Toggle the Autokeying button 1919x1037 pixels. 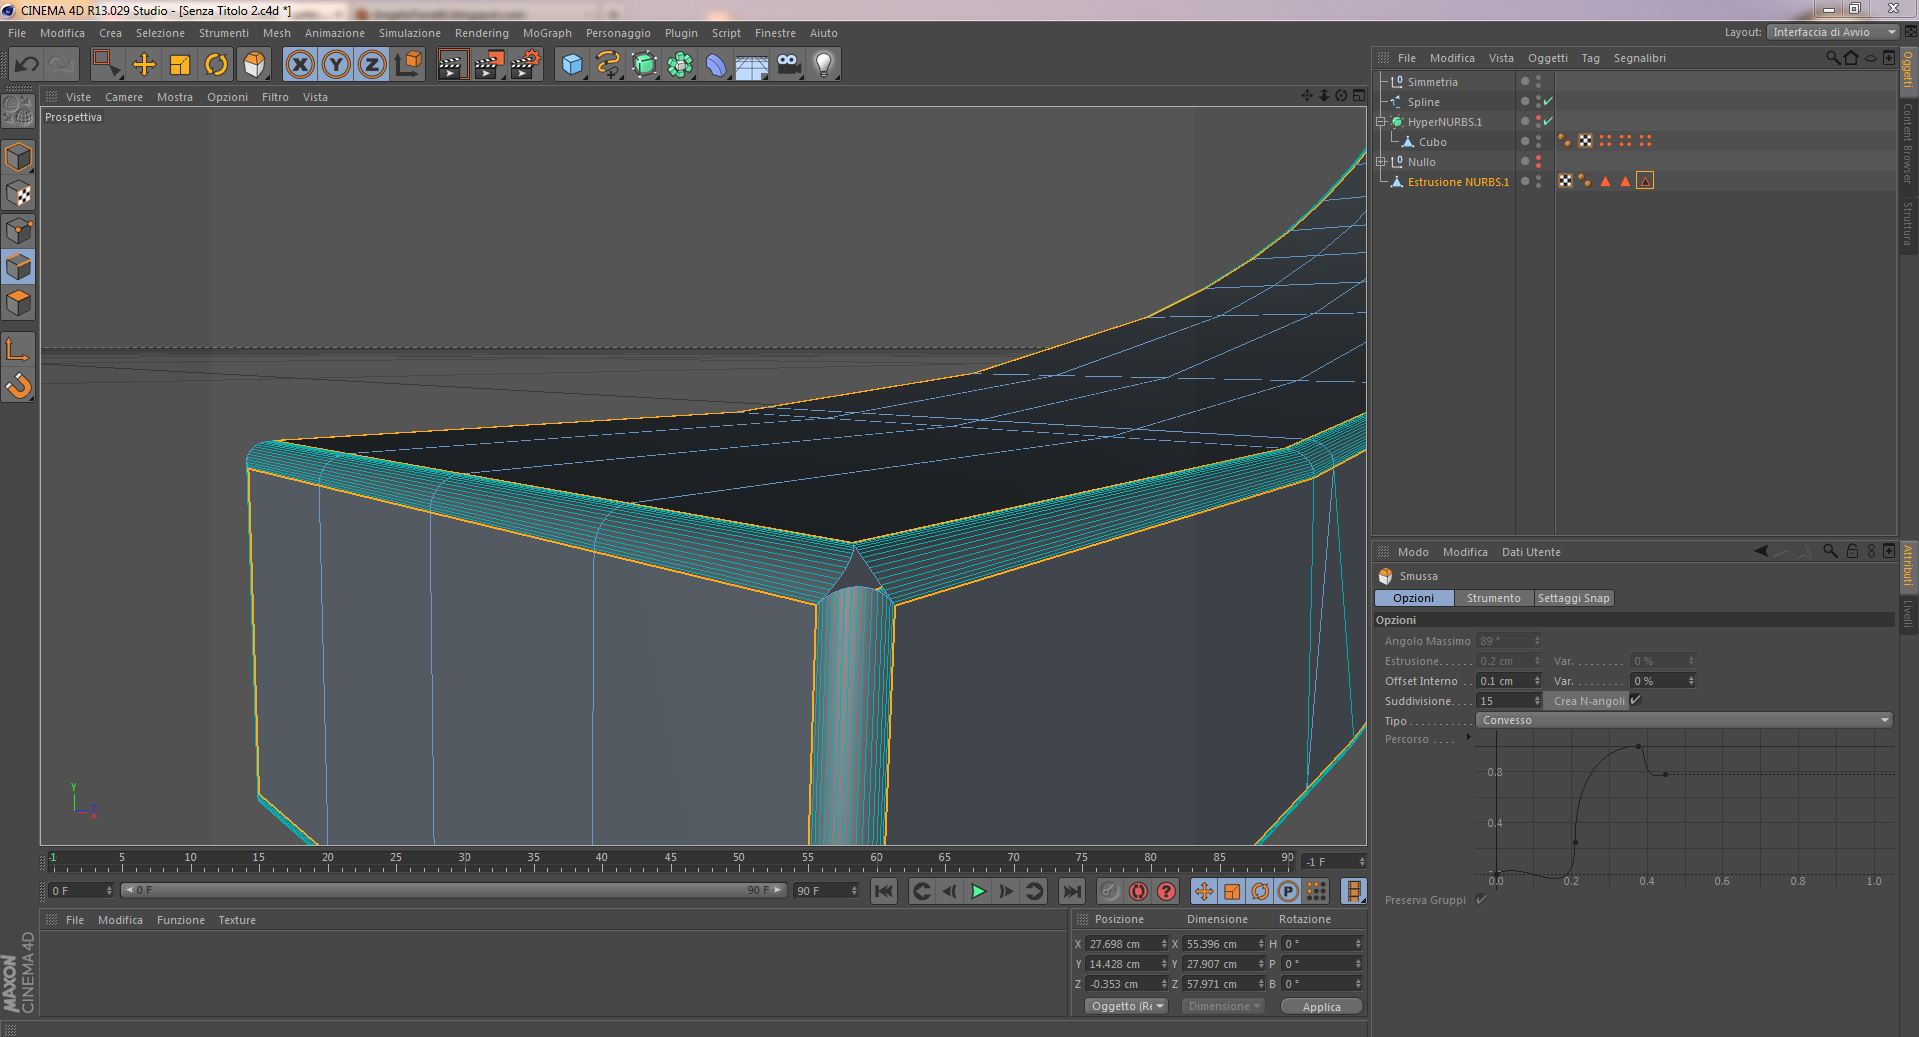tap(1138, 891)
